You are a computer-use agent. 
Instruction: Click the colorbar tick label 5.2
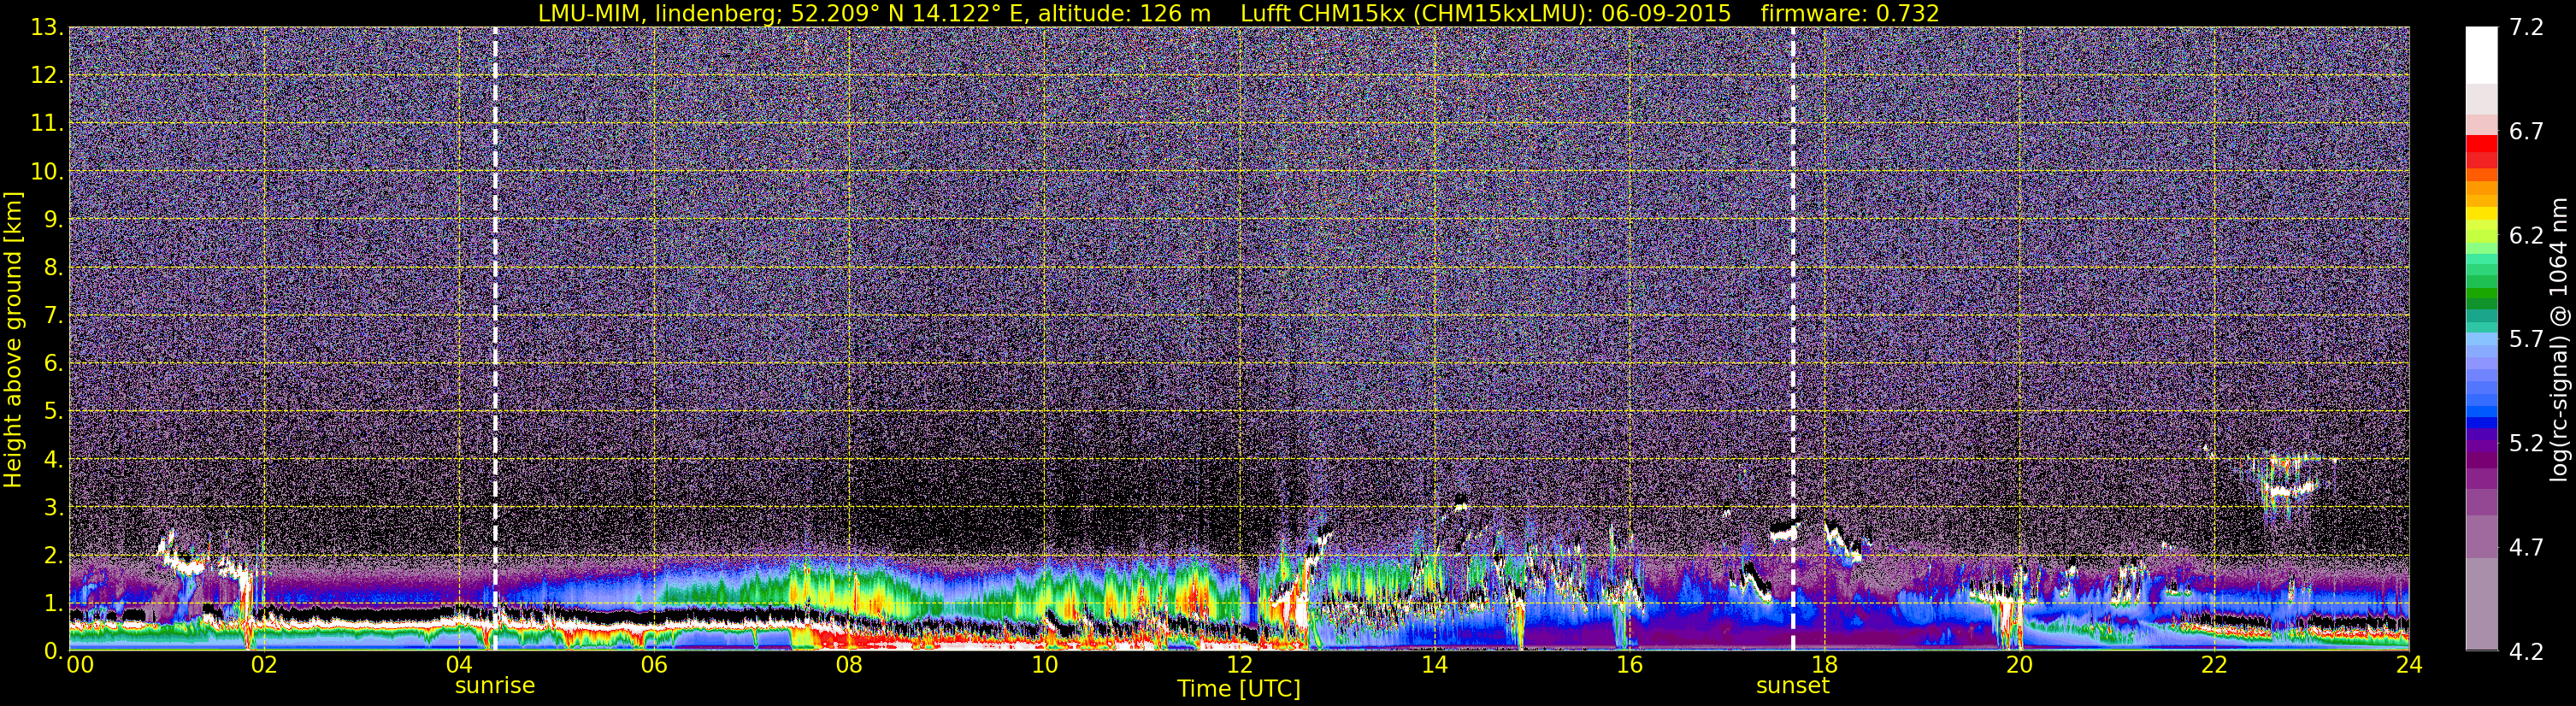(2526, 444)
